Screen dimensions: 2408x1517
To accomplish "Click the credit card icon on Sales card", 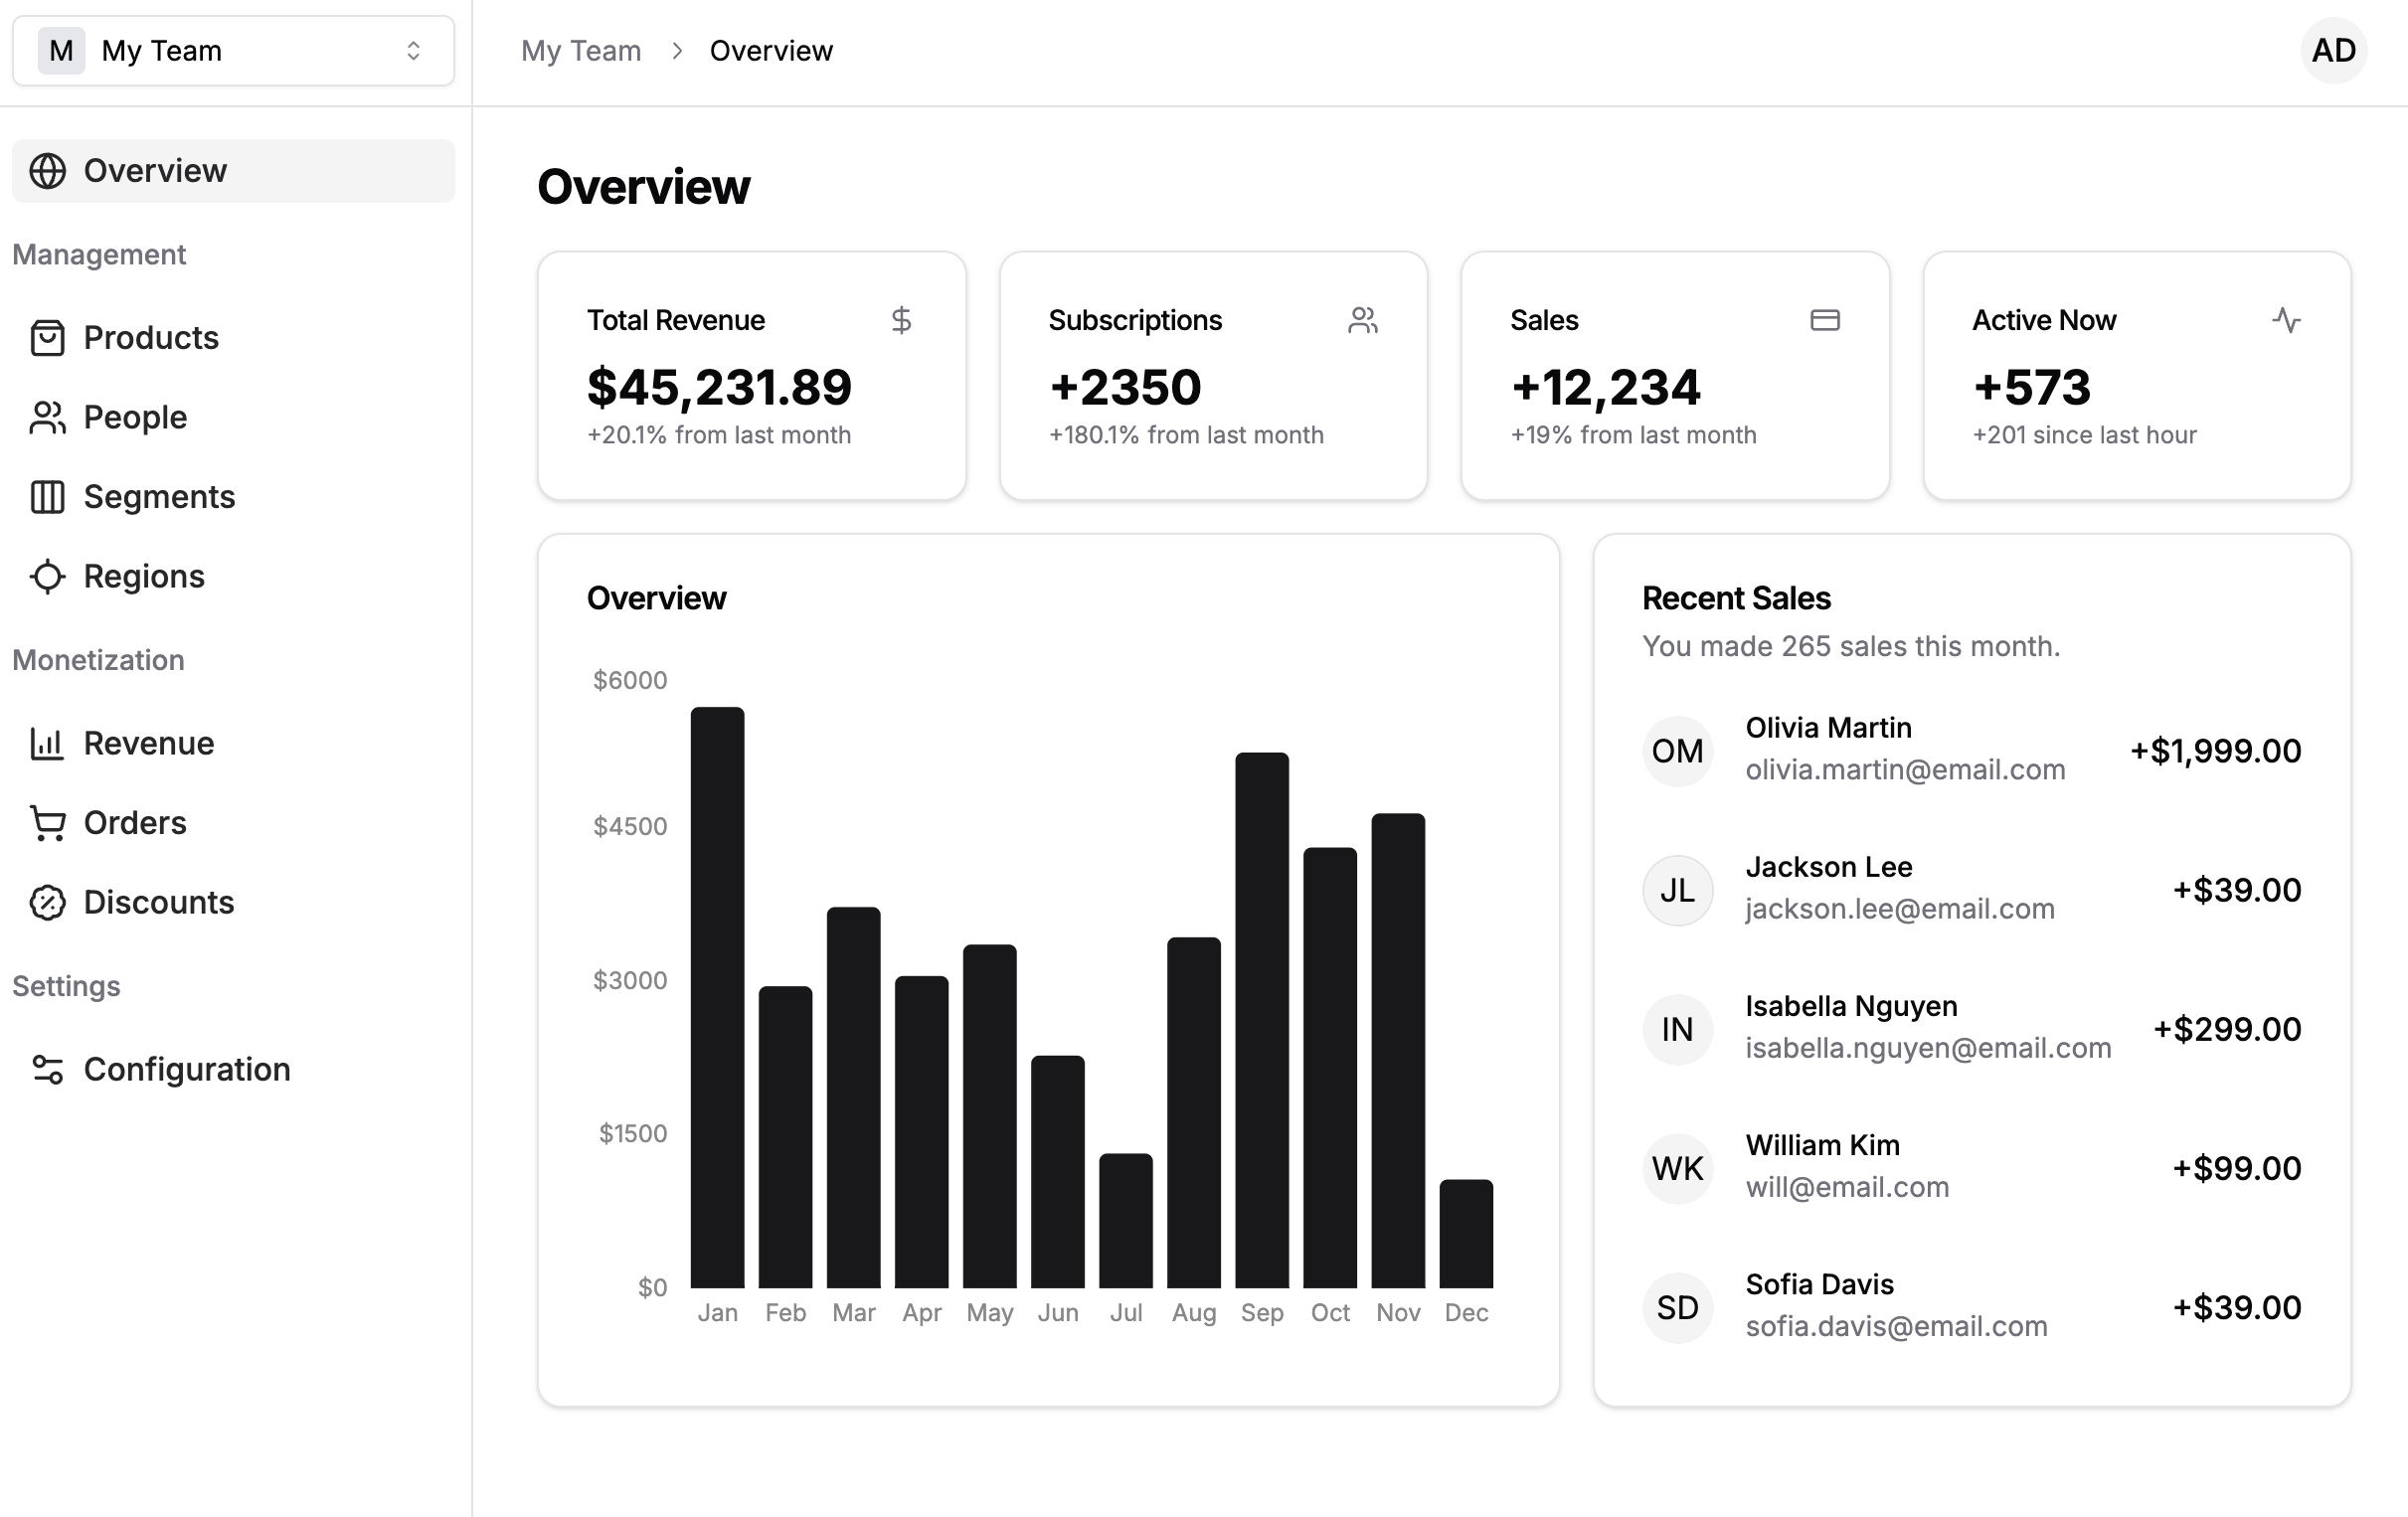I will 1825,320.
